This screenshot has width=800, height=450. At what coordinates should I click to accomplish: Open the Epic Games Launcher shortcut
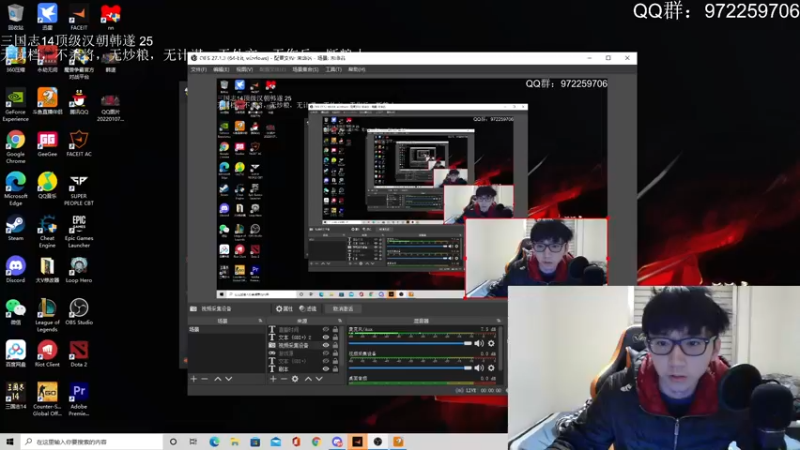79,231
